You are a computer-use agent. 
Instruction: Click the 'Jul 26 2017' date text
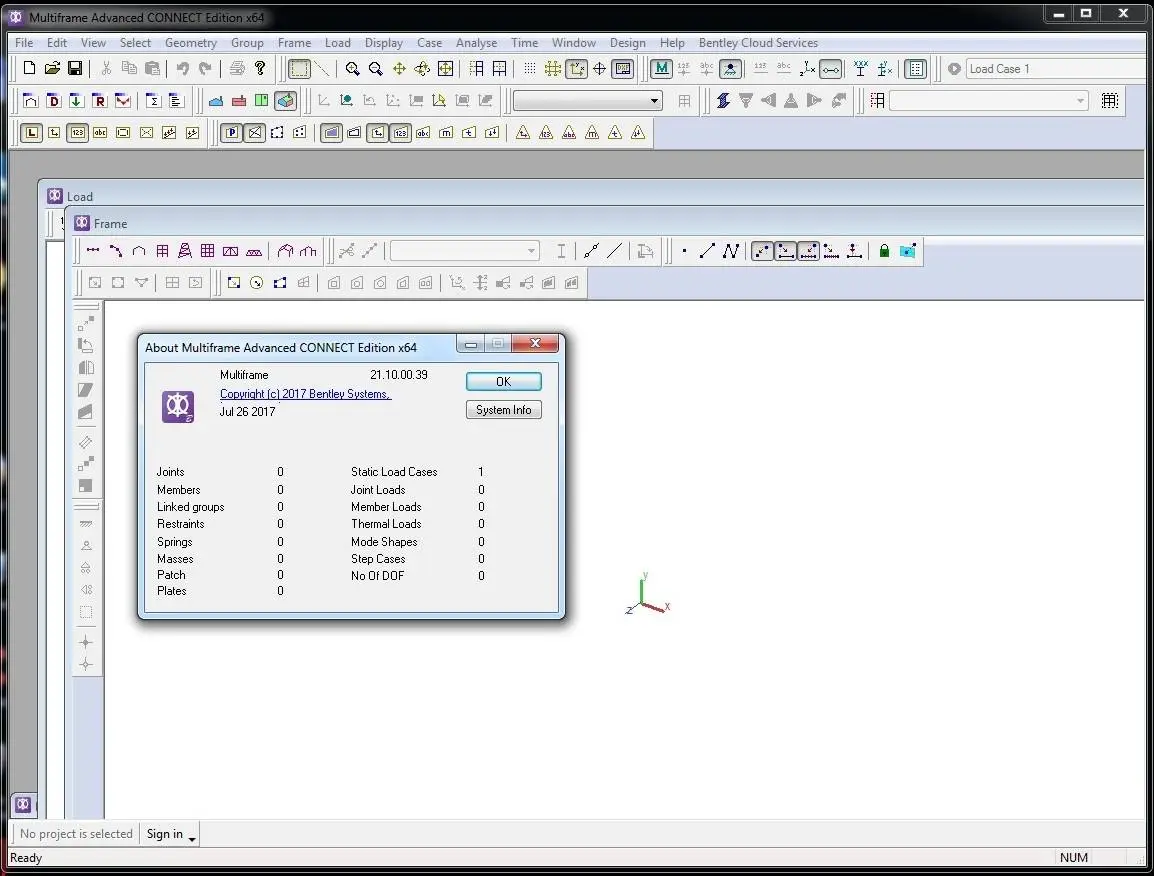[247, 411]
